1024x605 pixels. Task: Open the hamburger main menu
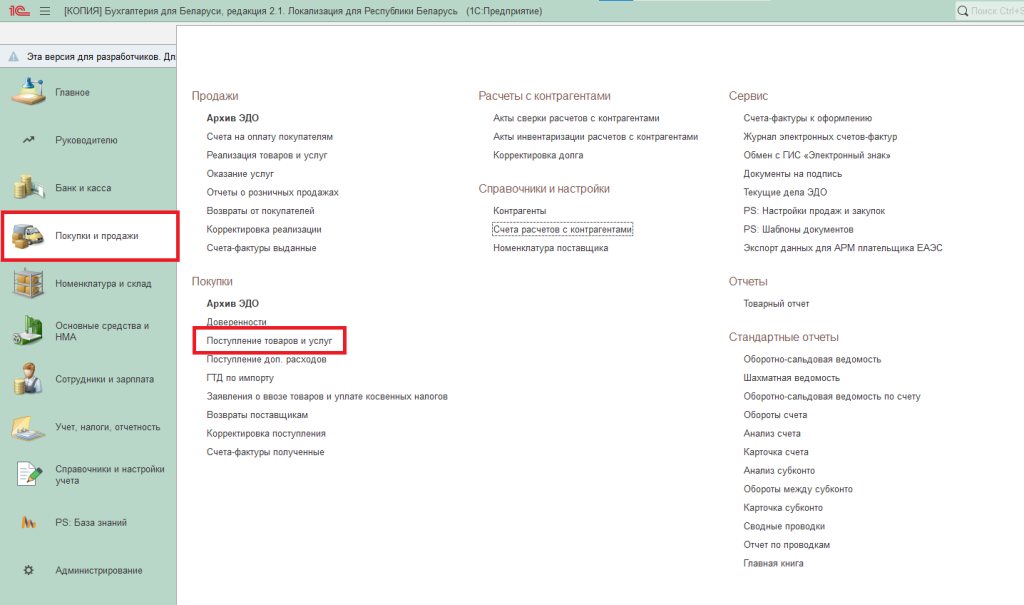[44, 11]
